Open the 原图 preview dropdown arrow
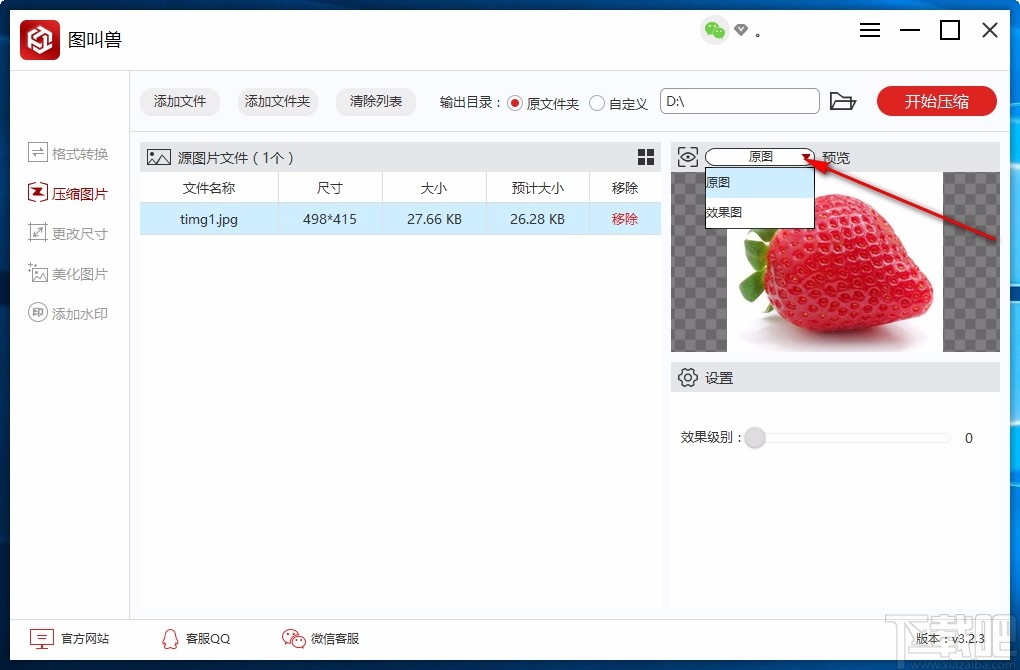This screenshot has width=1020, height=670. 805,157
